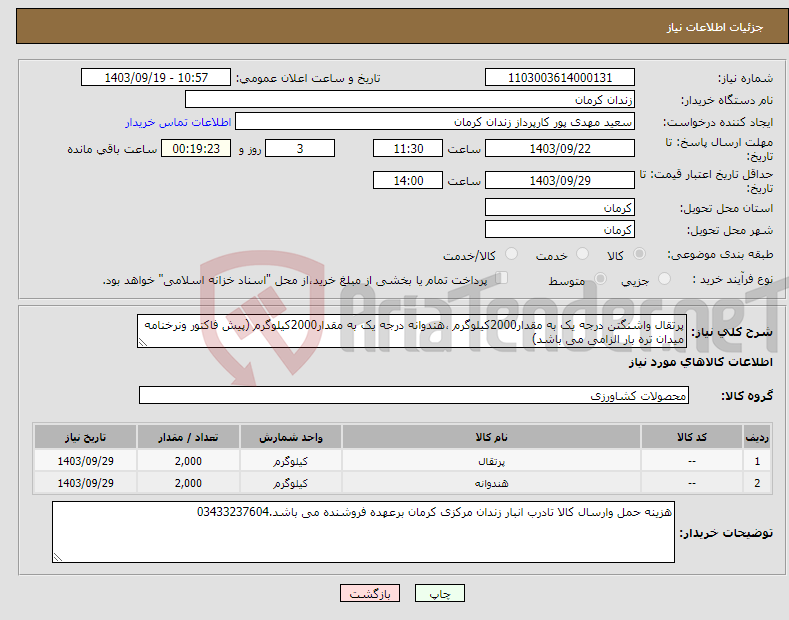Click the هندوانه item name cell
This screenshot has height=620, width=789.
pos(491,483)
